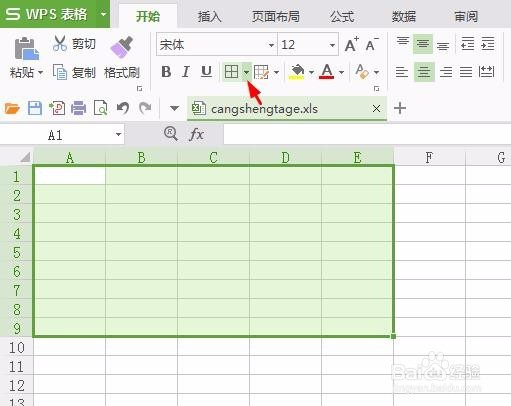The width and height of the screenshot is (511, 406).
Task: Click the open folder icon
Action: (12, 108)
